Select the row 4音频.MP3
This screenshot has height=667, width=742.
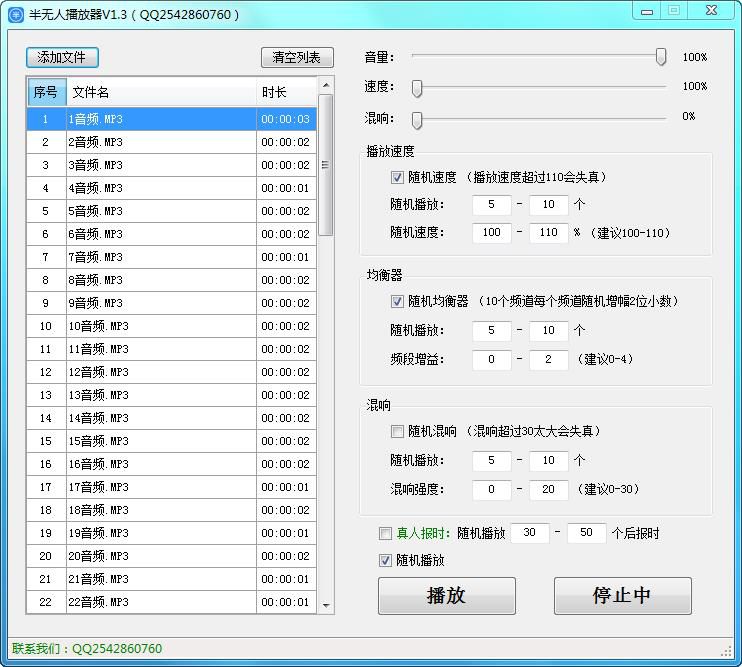(171, 188)
